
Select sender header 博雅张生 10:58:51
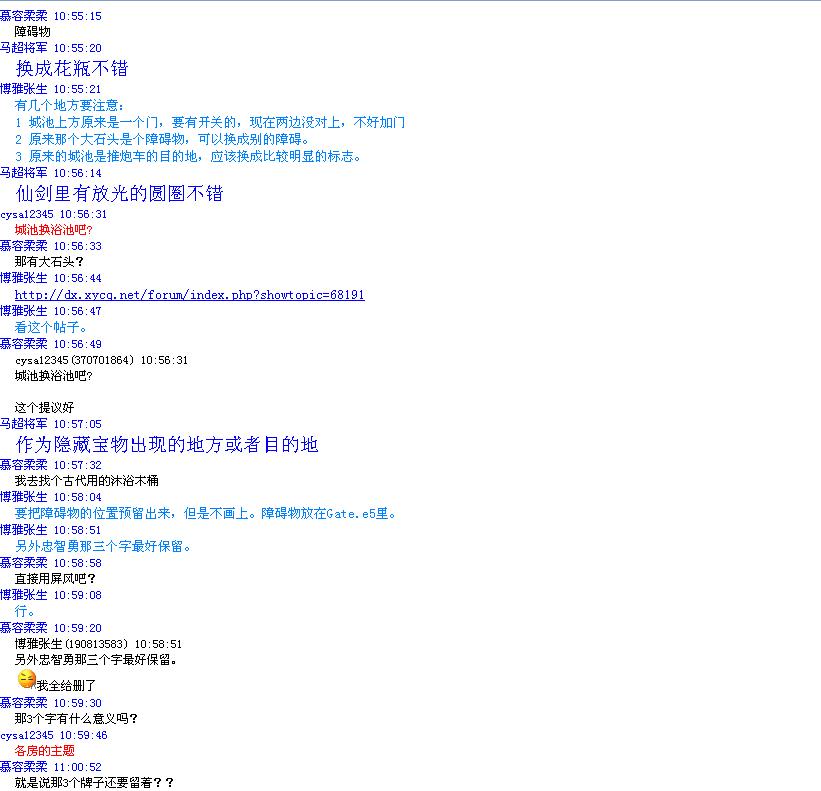[x=51, y=530]
